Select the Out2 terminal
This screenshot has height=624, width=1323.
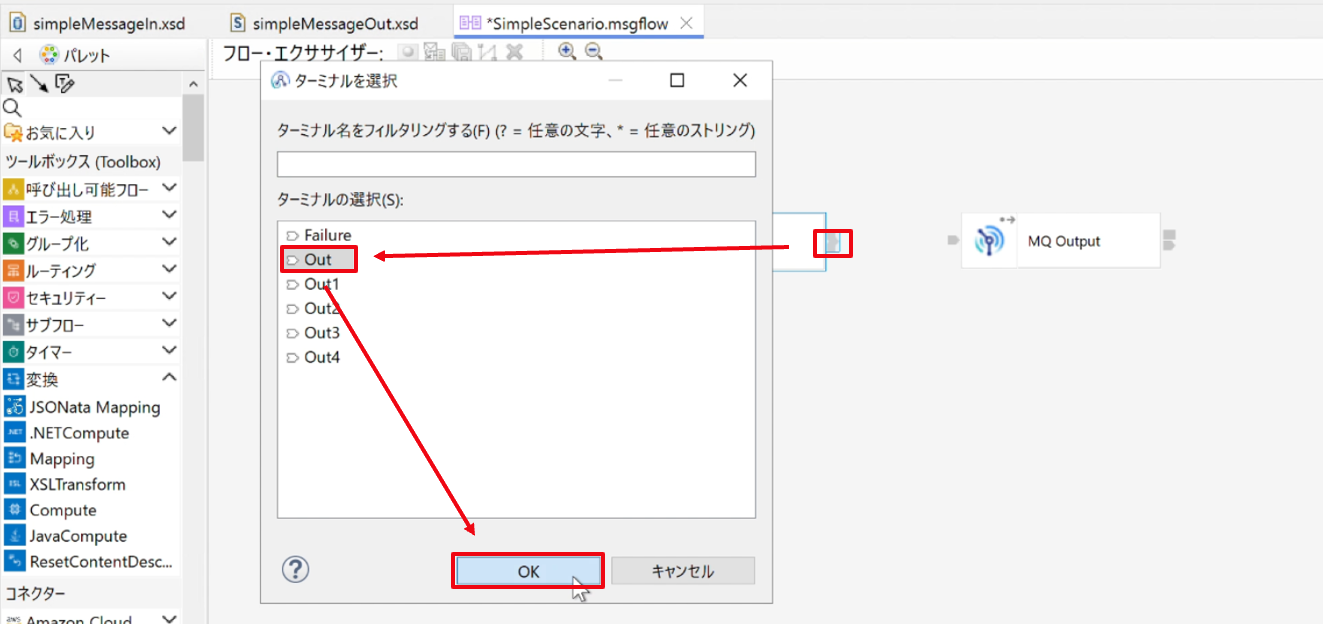coord(313,308)
